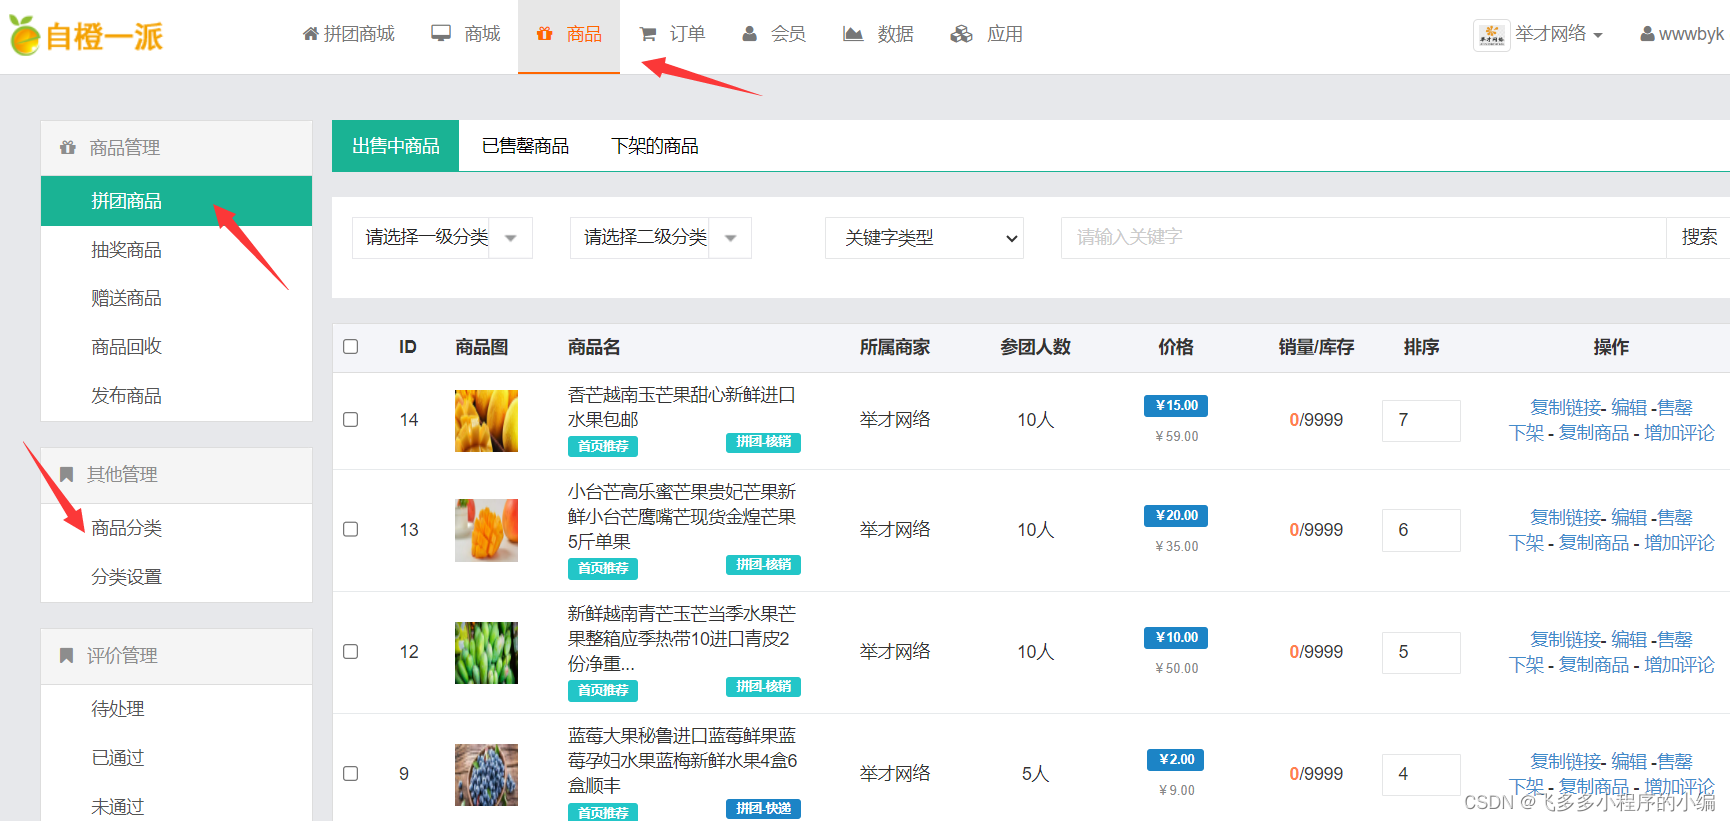This screenshot has height=821, width=1730.
Task: Switch to the 已售罄商品 tab
Action: coord(525,146)
